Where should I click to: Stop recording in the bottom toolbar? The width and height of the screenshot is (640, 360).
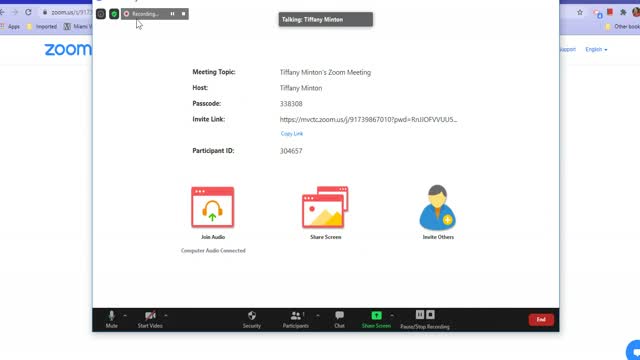click(430, 315)
